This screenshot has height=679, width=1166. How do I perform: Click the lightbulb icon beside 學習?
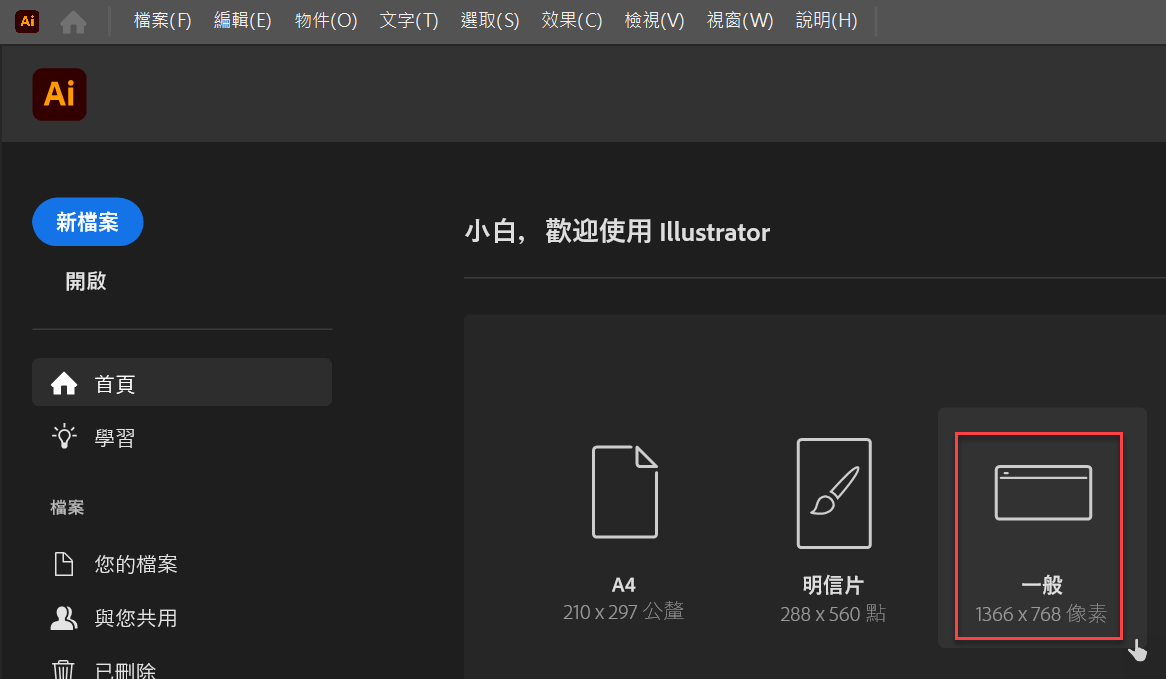64,437
